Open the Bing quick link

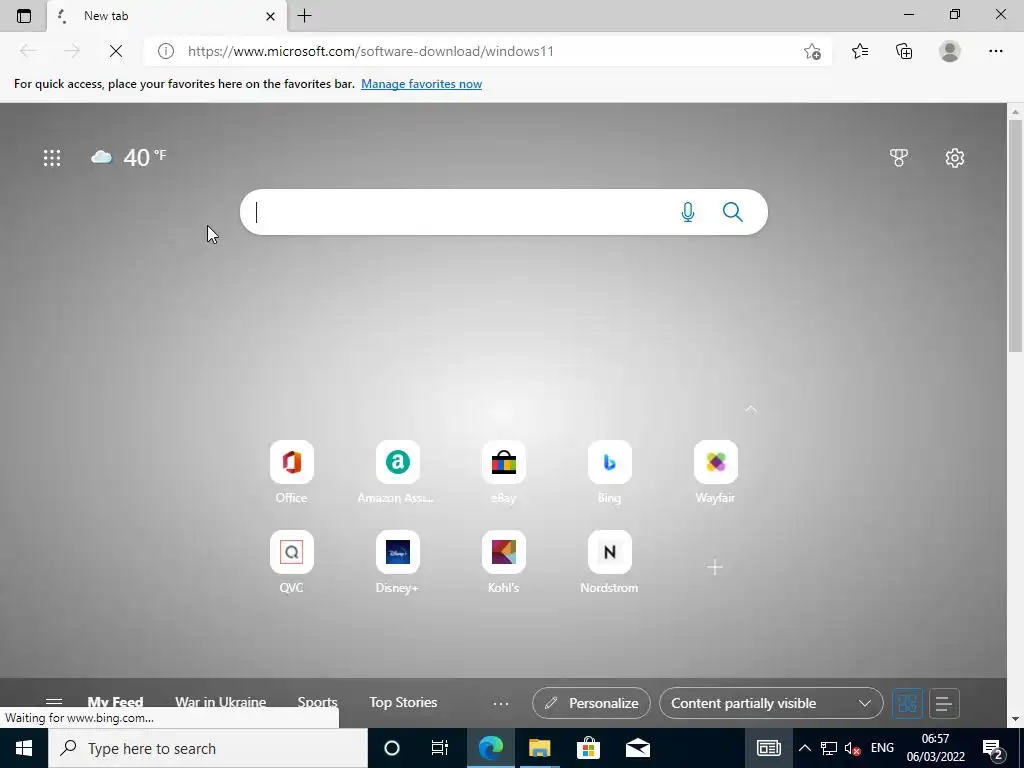[x=609, y=472]
